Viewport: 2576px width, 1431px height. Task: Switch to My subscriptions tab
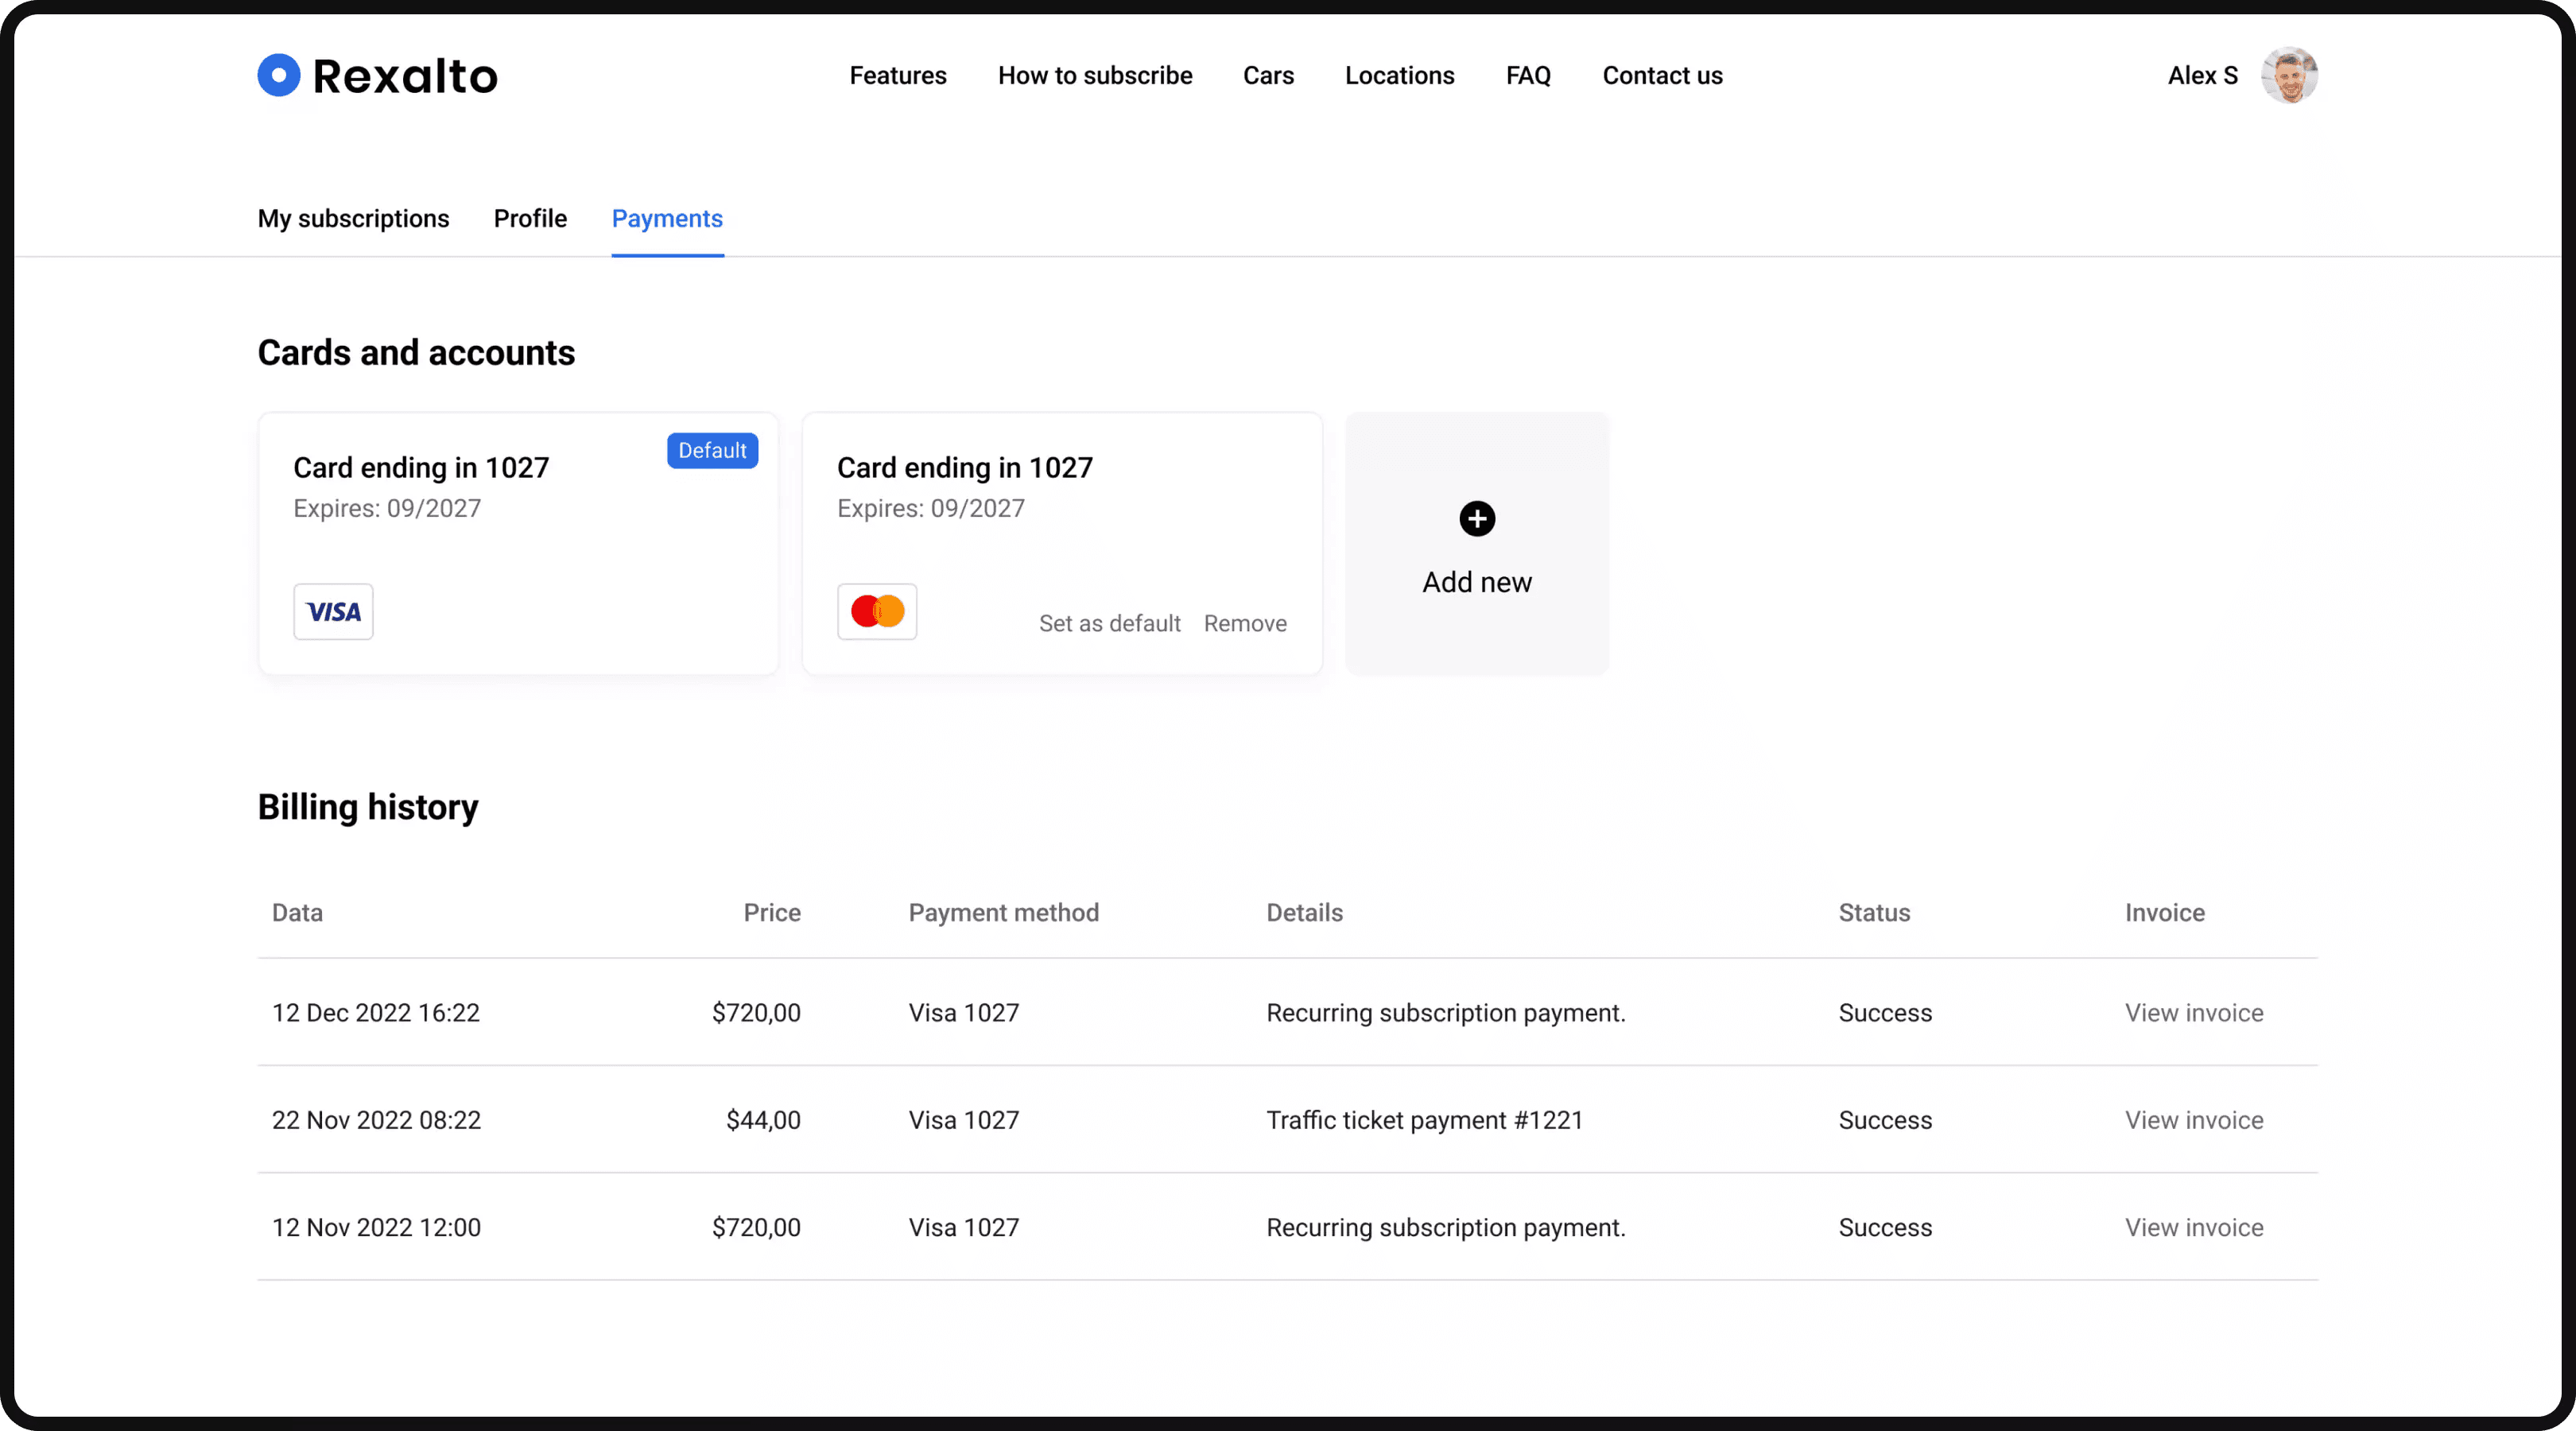[x=353, y=219]
